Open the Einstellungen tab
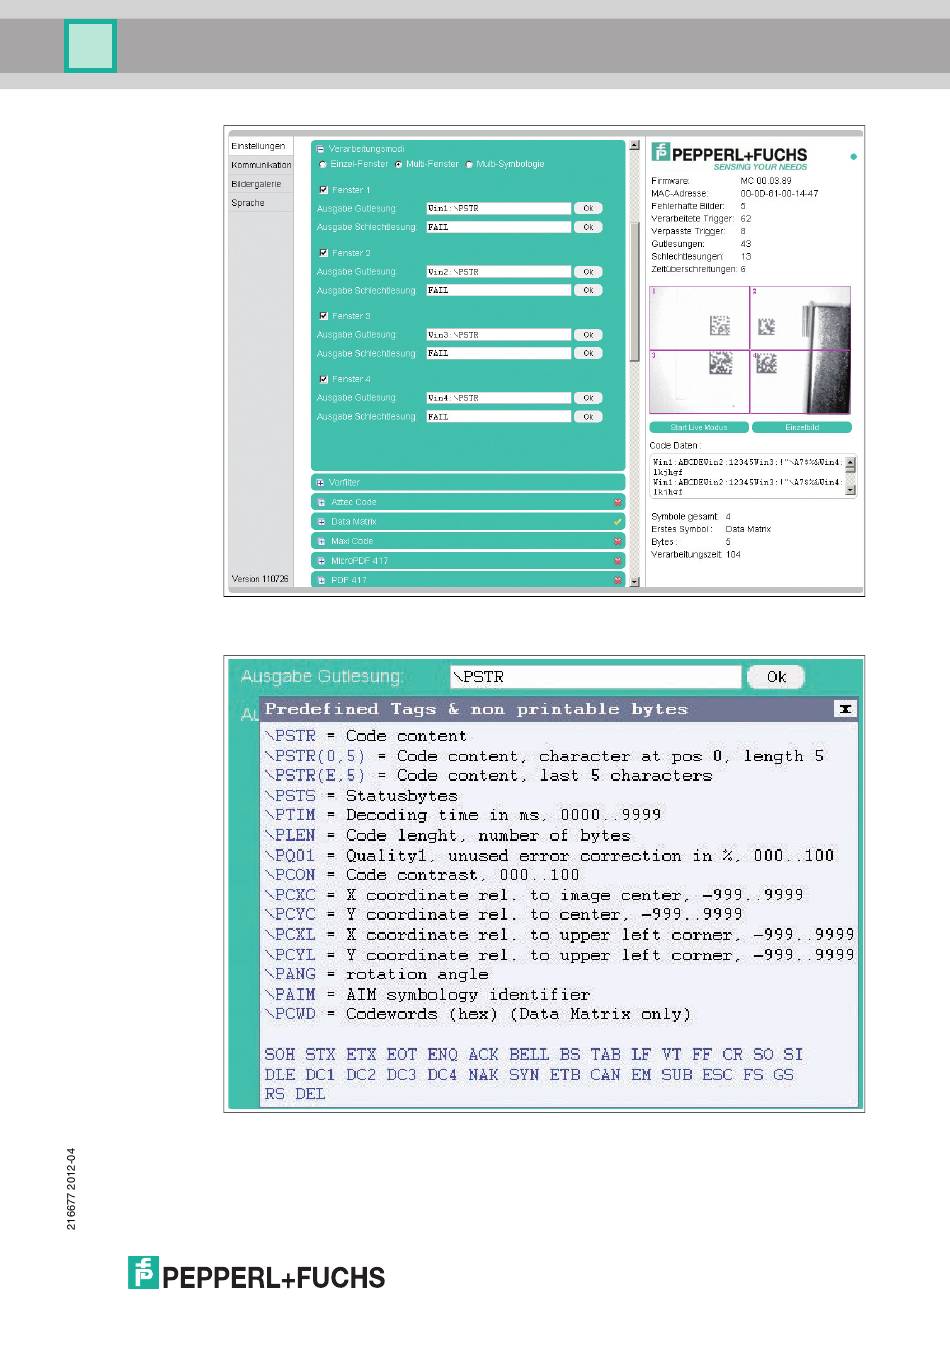Image resolution: width=950 pixels, height=1346 pixels. click(259, 146)
